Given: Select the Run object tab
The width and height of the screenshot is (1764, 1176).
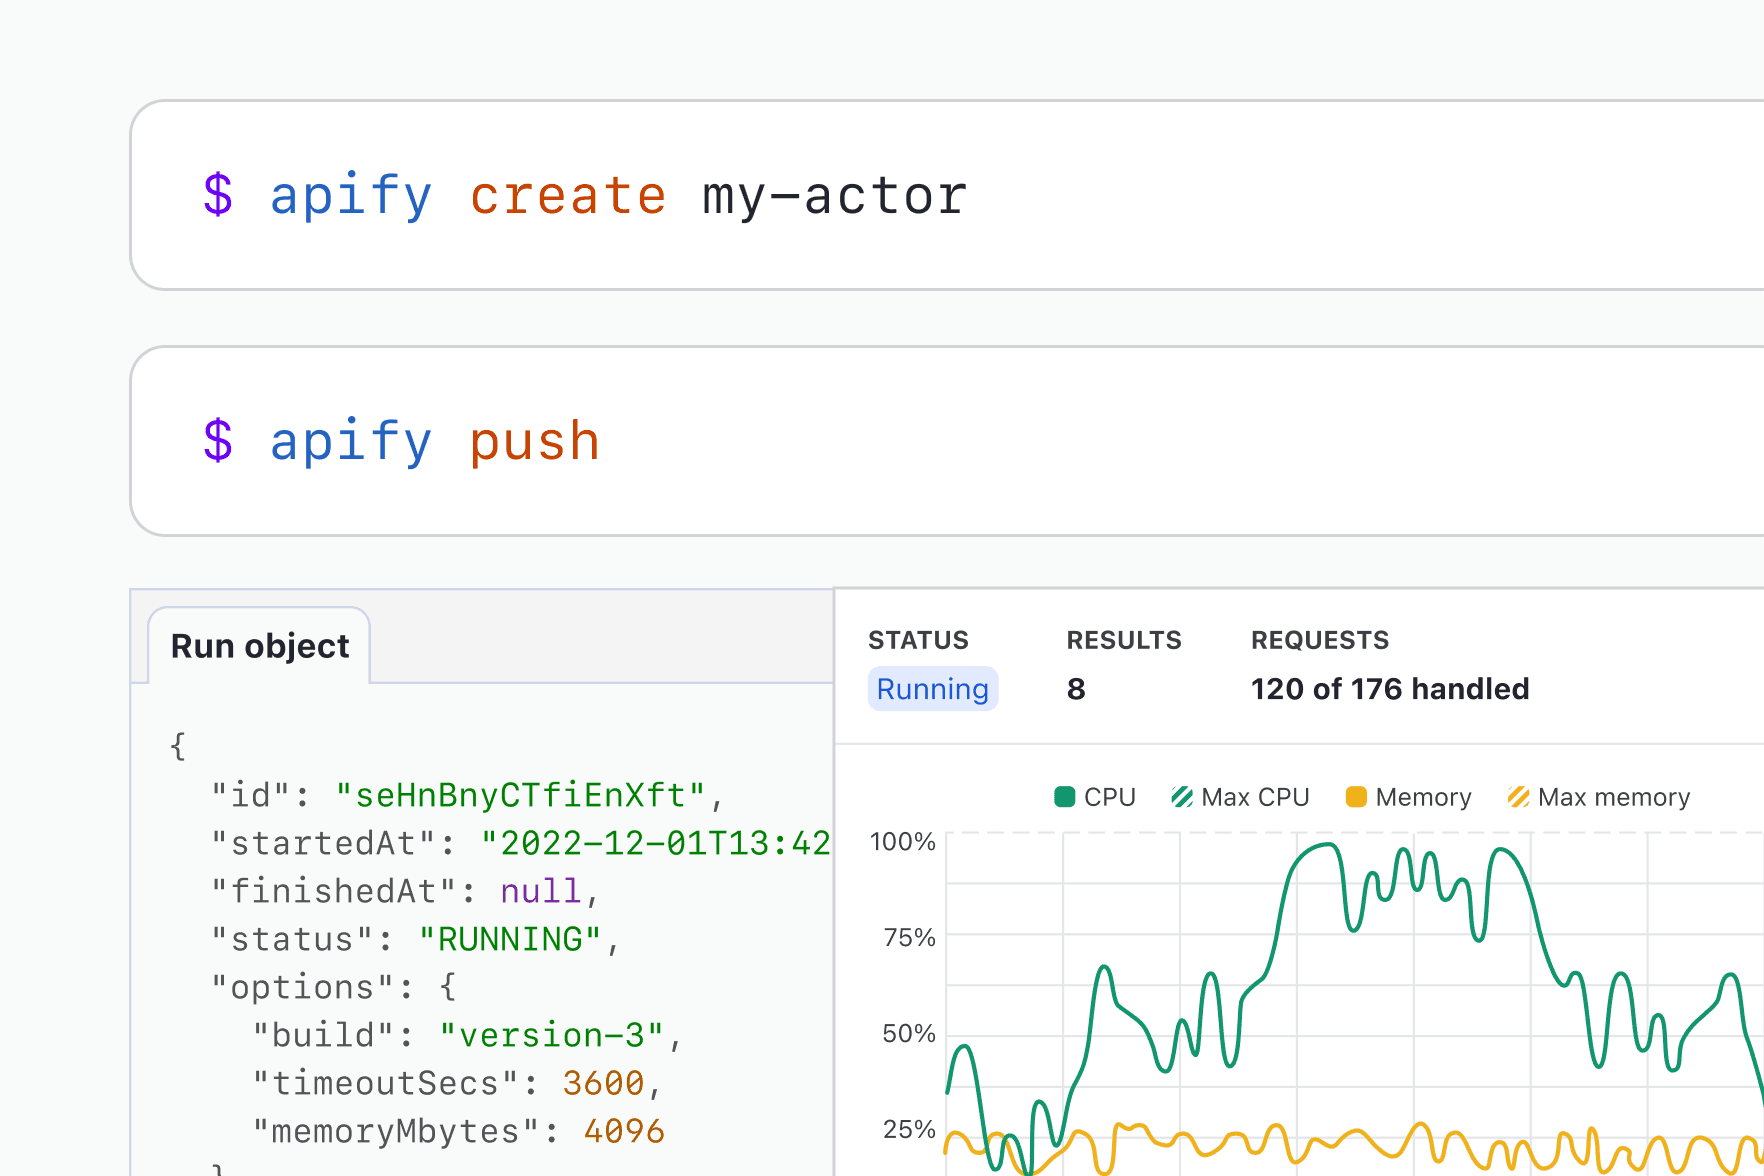Looking at the screenshot, I should pyautogui.click(x=260, y=646).
